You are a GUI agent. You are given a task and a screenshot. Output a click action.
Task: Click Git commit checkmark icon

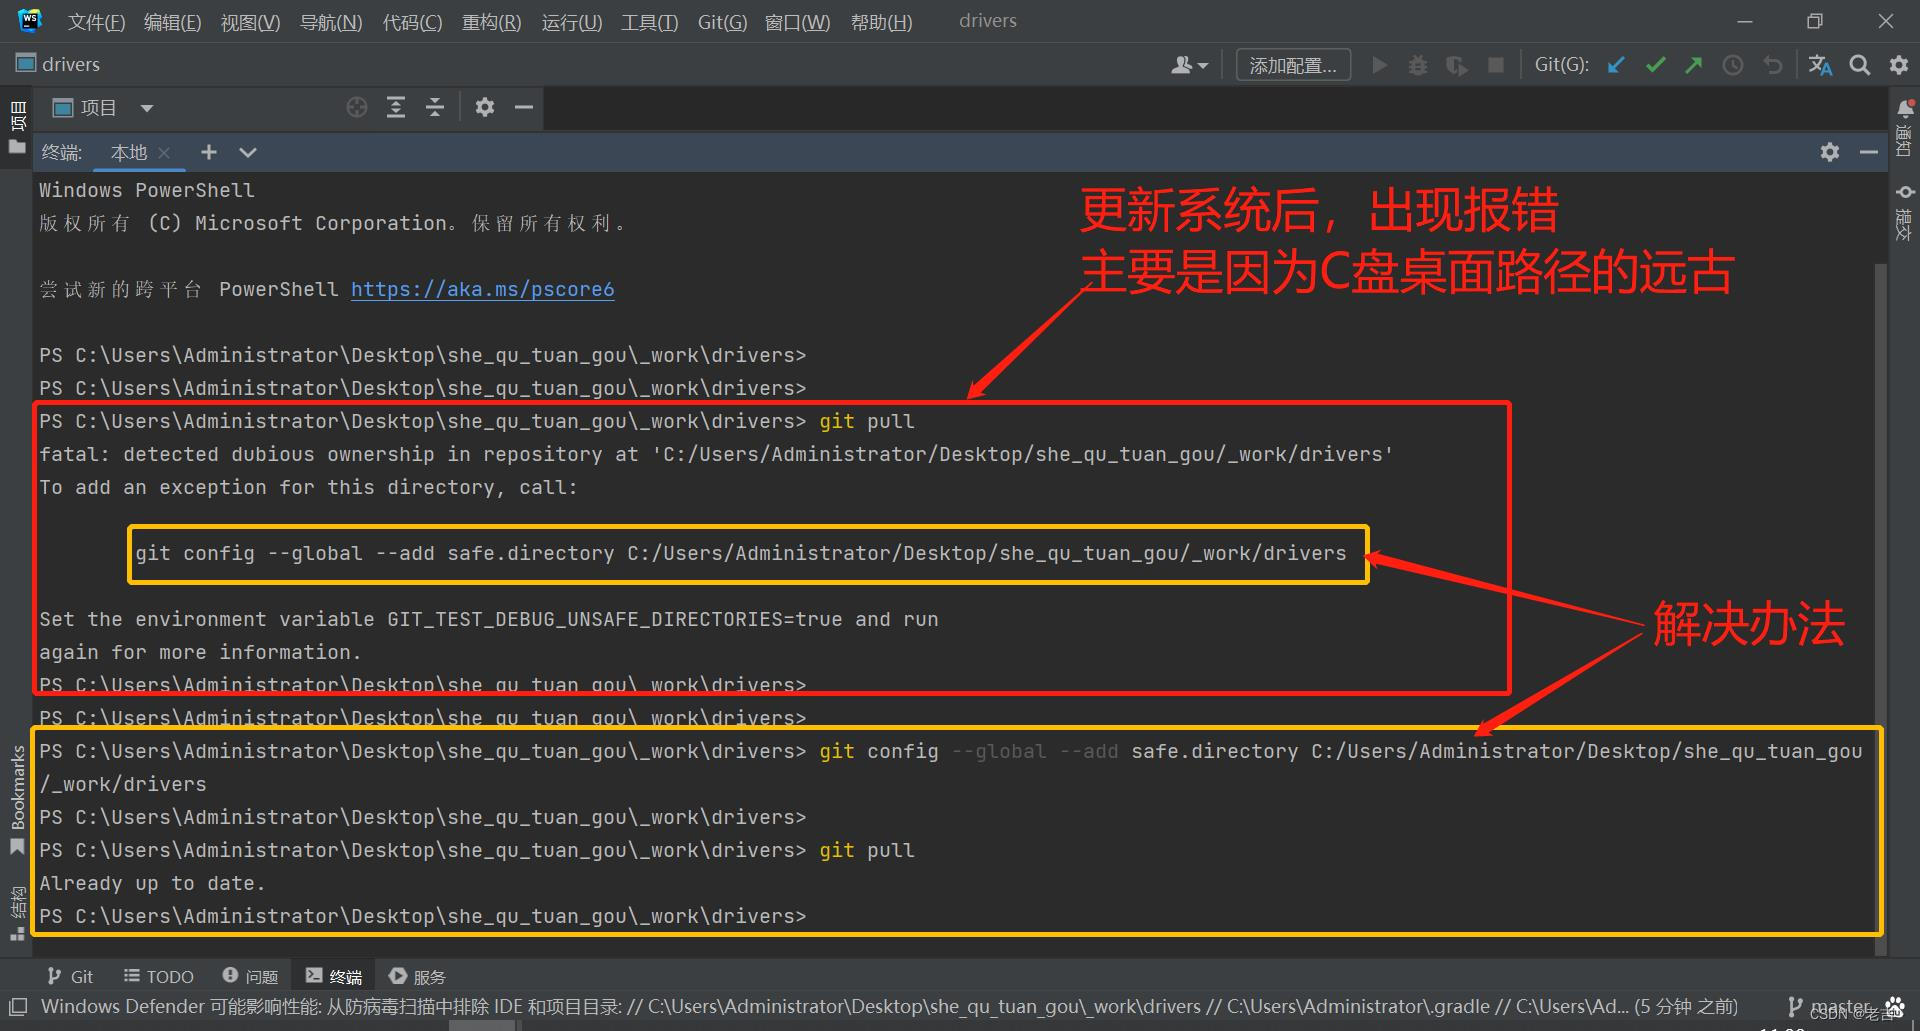[1655, 65]
